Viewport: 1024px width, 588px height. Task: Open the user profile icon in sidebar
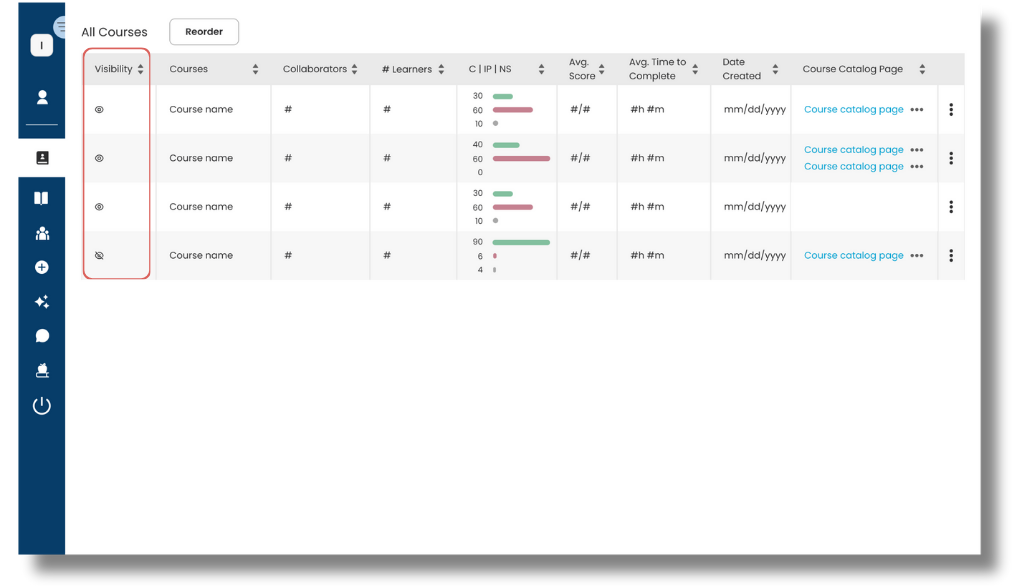(x=42, y=97)
